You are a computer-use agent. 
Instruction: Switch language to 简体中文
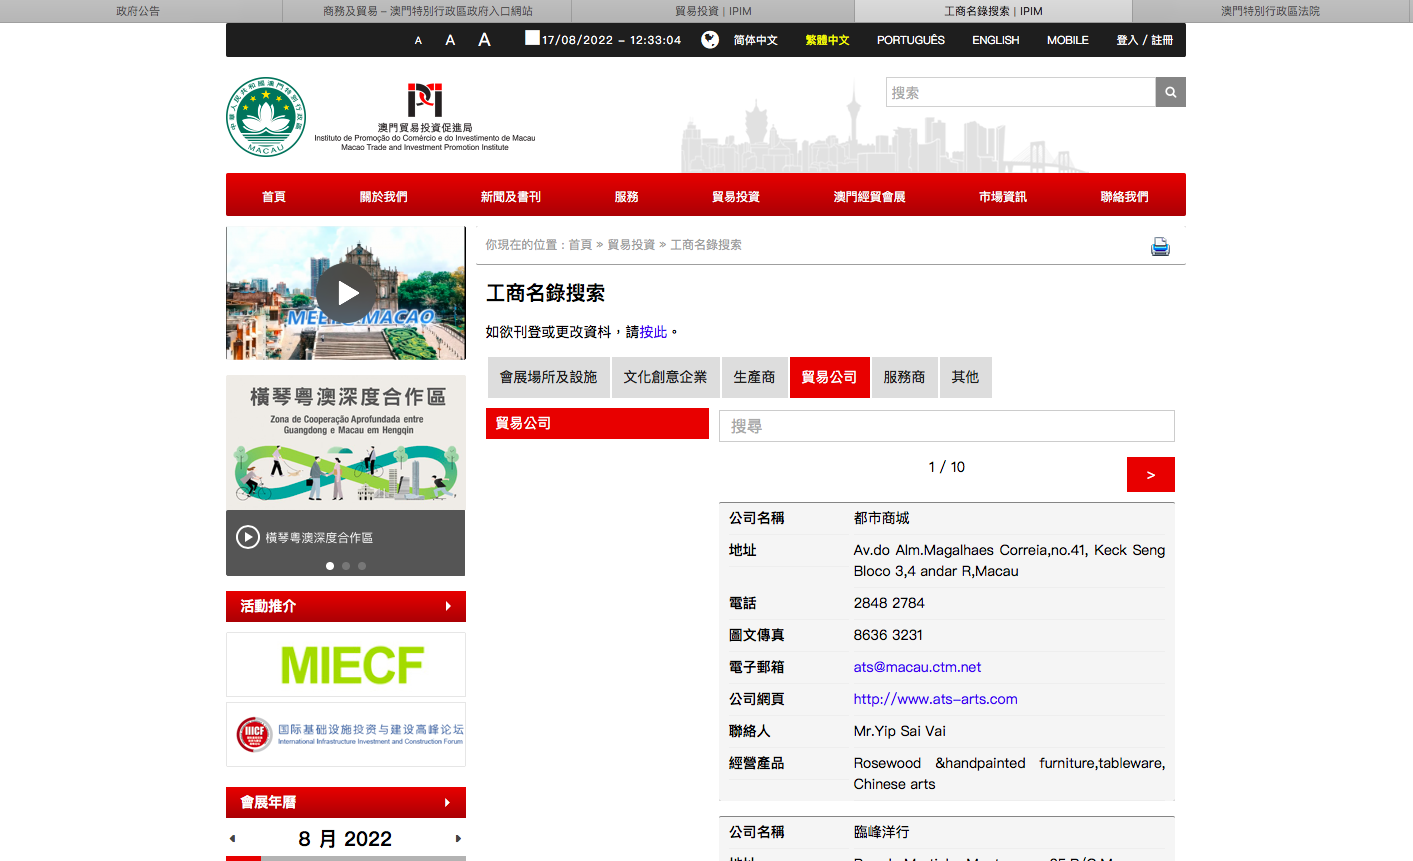click(x=755, y=40)
